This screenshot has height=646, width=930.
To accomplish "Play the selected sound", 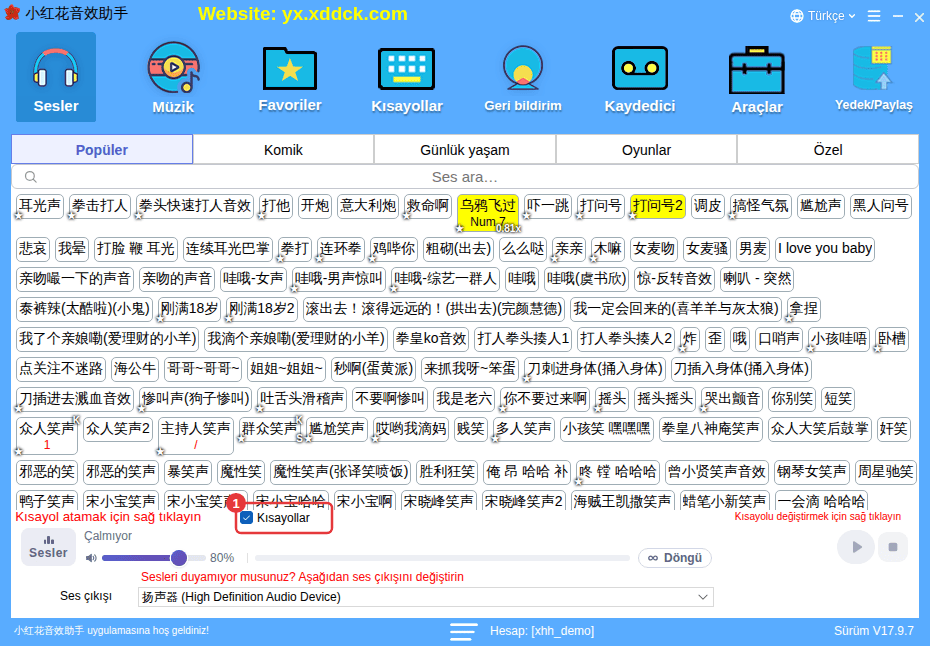I will pyautogui.click(x=856, y=547).
